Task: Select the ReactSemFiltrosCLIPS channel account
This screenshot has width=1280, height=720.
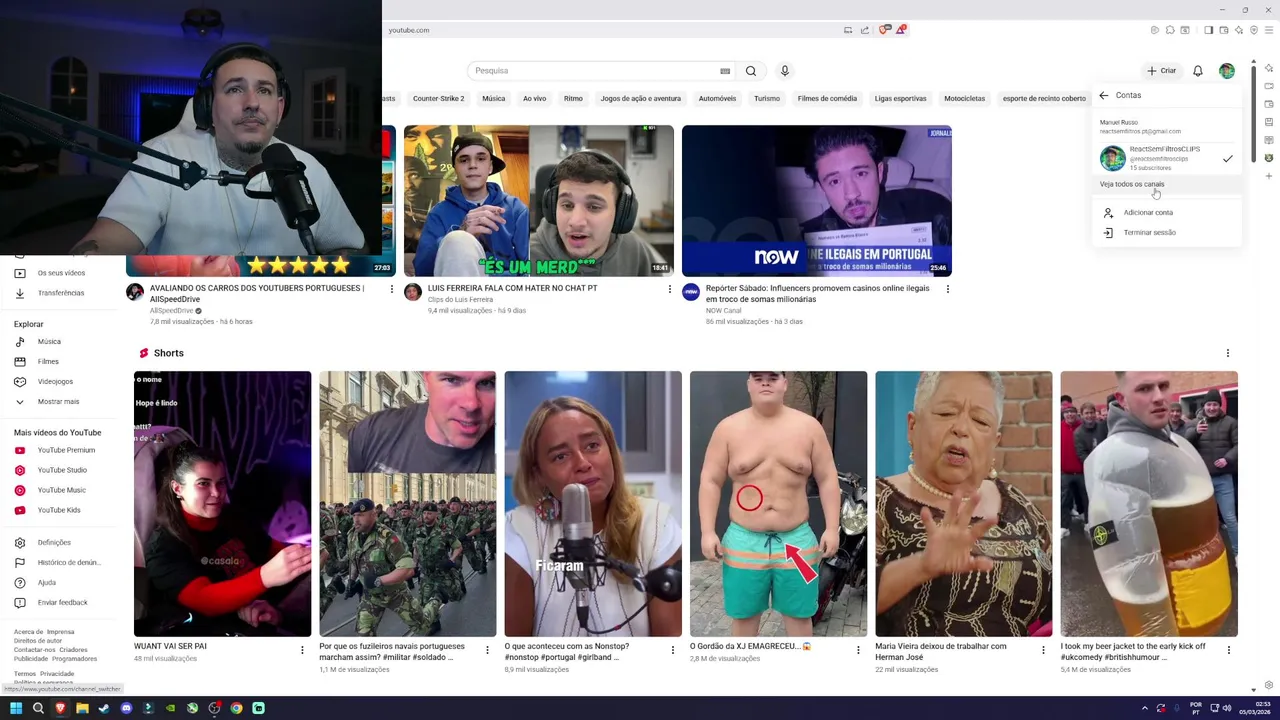Action: (1166, 158)
